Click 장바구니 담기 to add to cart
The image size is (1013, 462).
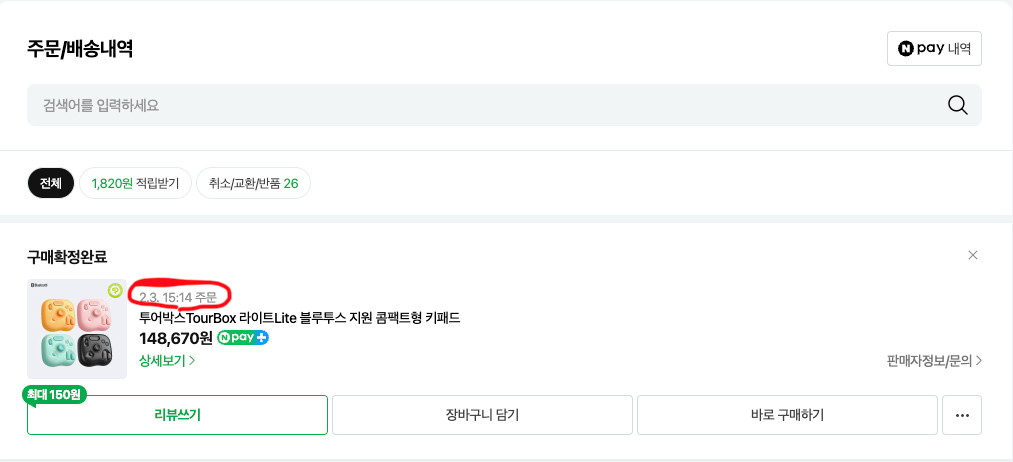tap(482, 415)
